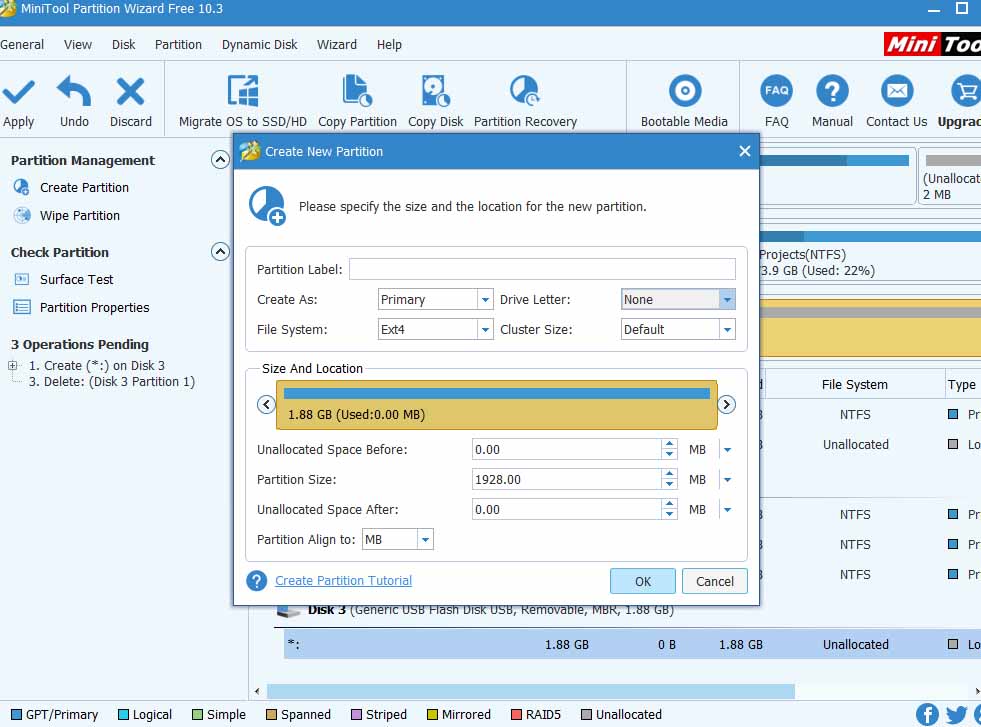This screenshot has height=727, width=981.
Task: Click the help question mark icon in dialog
Action: click(257, 581)
